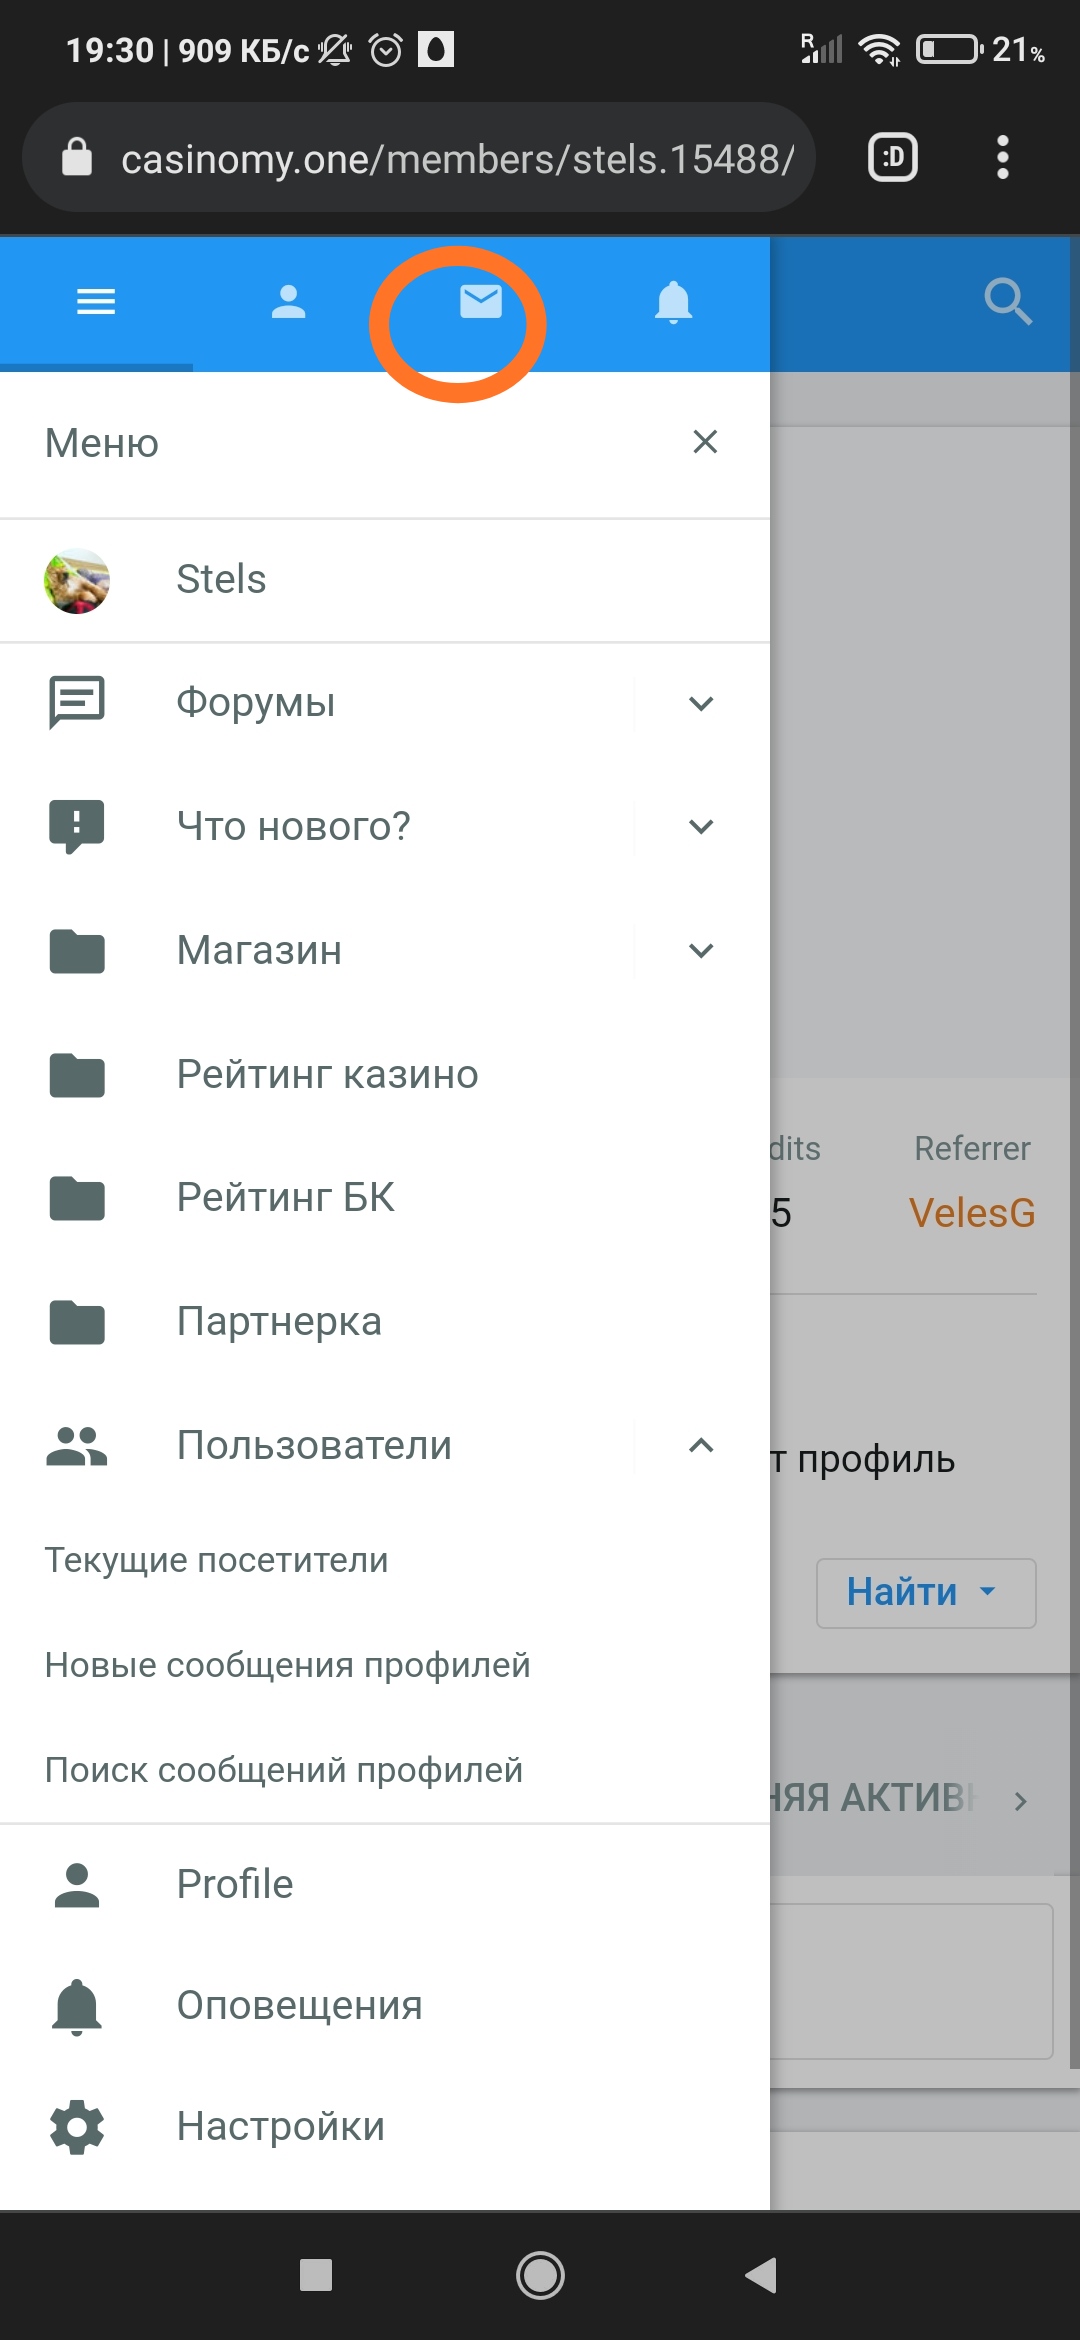Open Chrome three-dot overflow menu
Image resolution: width=1080 pixels, height=2340 pixels.
point(1002,157)
